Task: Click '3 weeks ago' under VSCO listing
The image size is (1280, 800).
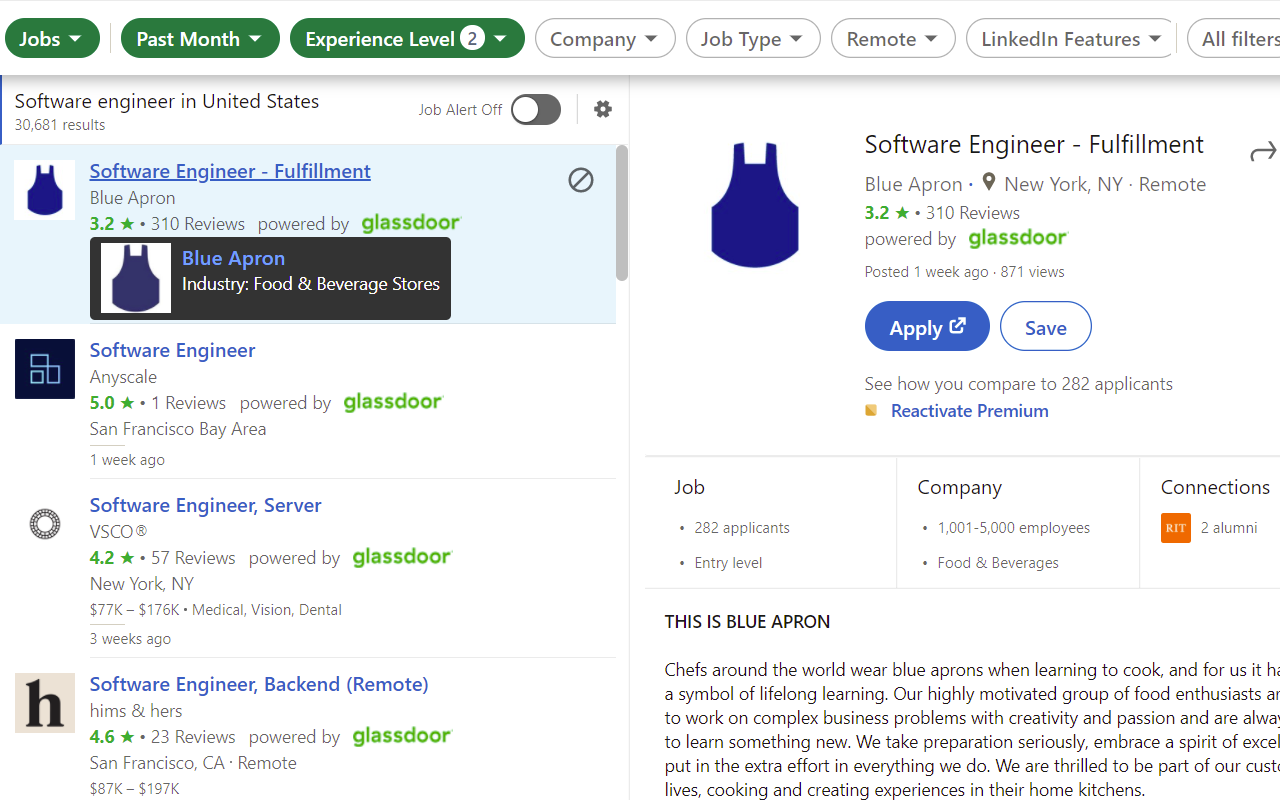Action: click(x=130, y=639)
